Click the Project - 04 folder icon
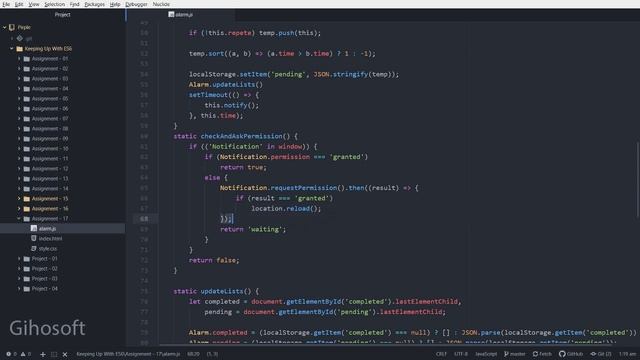Image resolution: width=640 pixels, height=360 pixels. pos(27,289)
